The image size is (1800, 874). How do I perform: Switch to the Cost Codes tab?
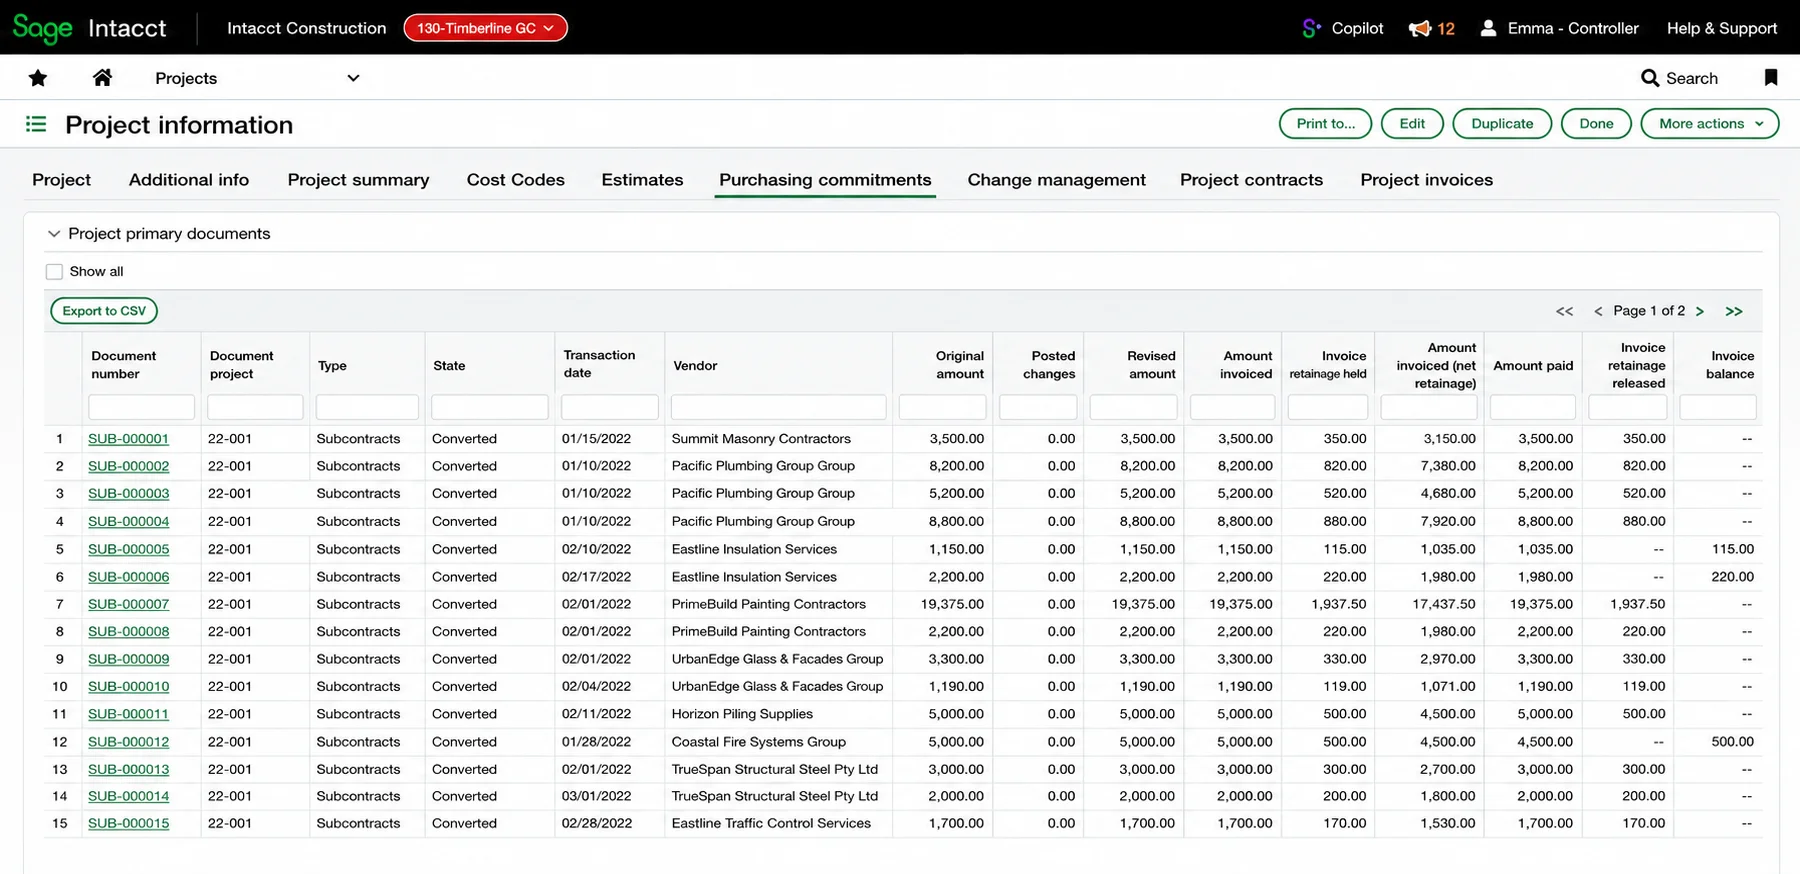click(515, 180)
